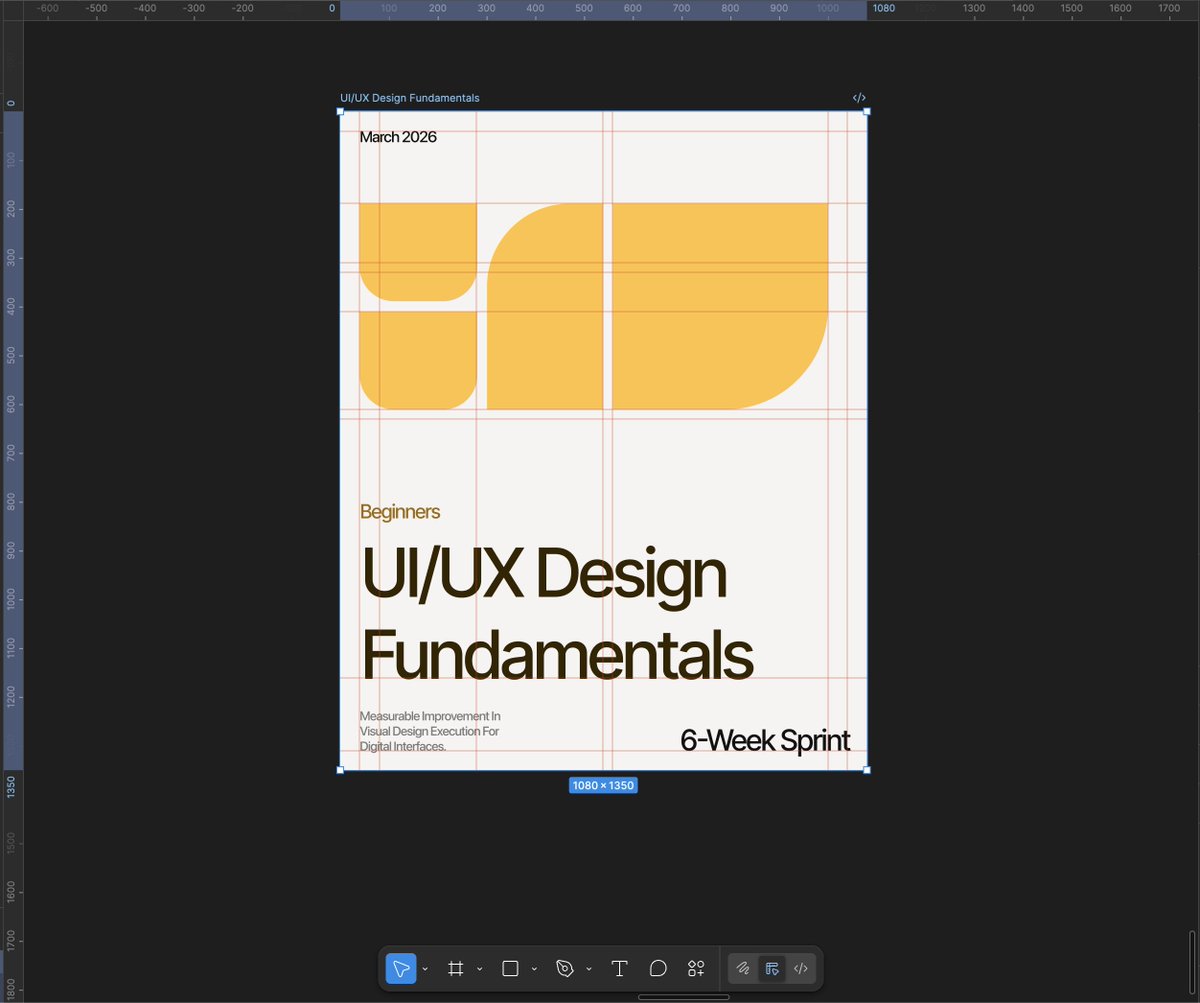Select the 6-Week Sprint text

pyautogui.click(x=765, y=741)
